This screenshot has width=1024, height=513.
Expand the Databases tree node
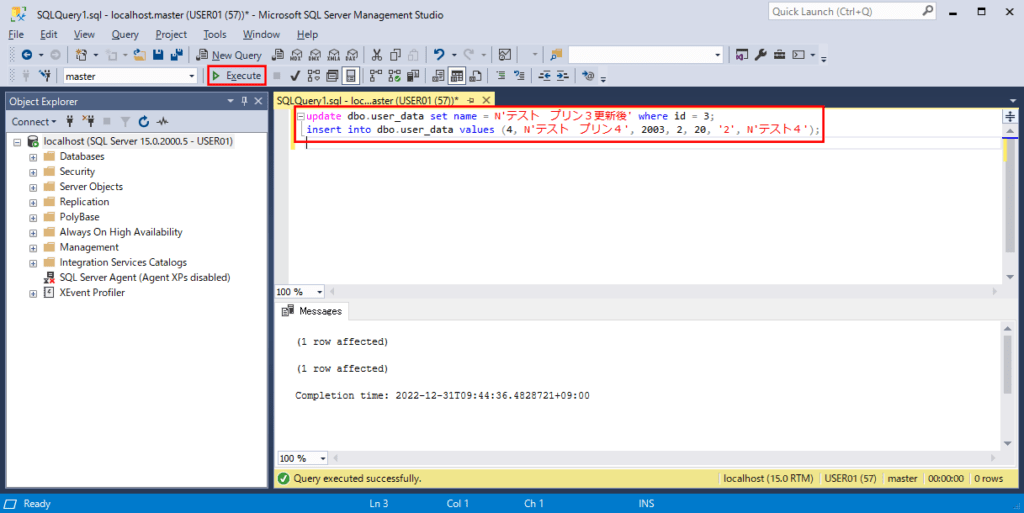[x=33, y=157]
